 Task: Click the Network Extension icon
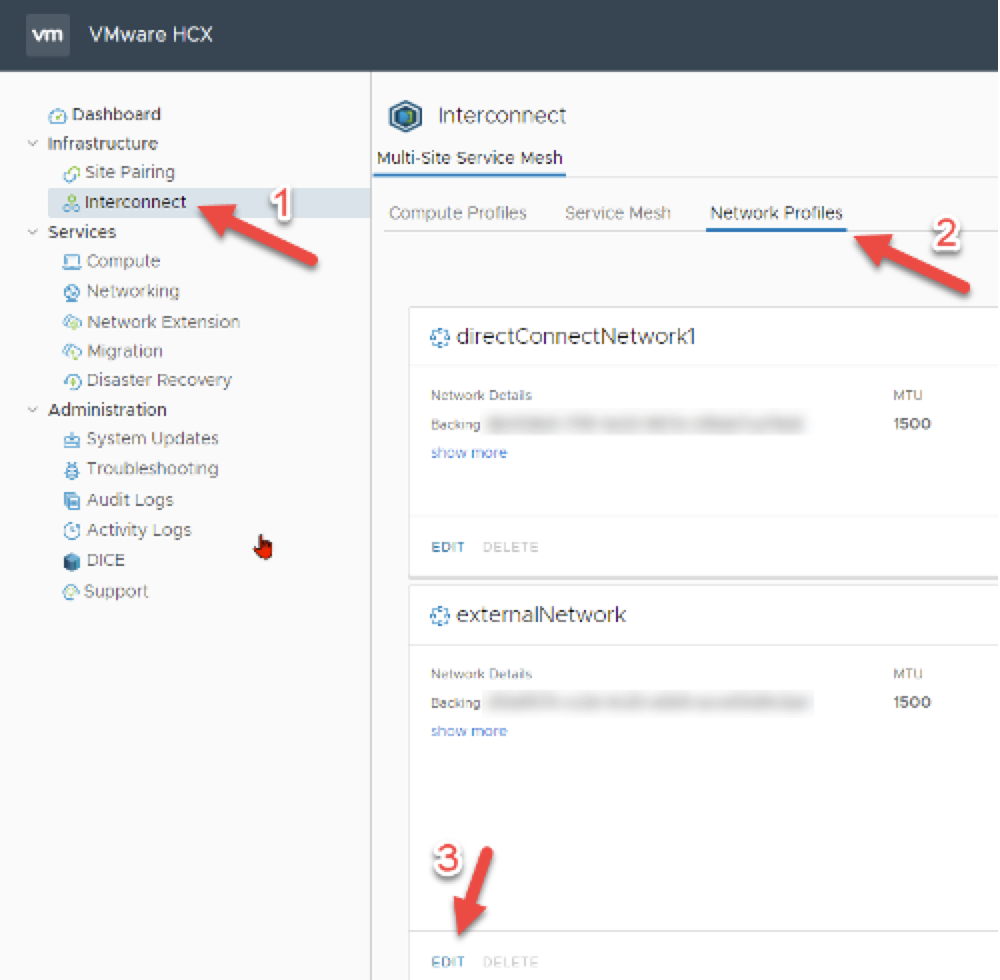tap(72, 322)
